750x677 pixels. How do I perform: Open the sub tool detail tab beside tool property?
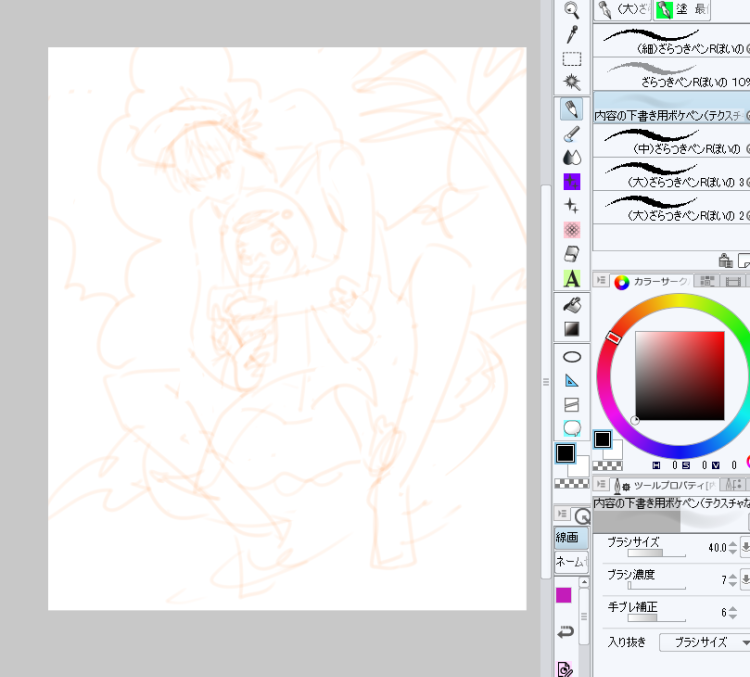(733, 485)
